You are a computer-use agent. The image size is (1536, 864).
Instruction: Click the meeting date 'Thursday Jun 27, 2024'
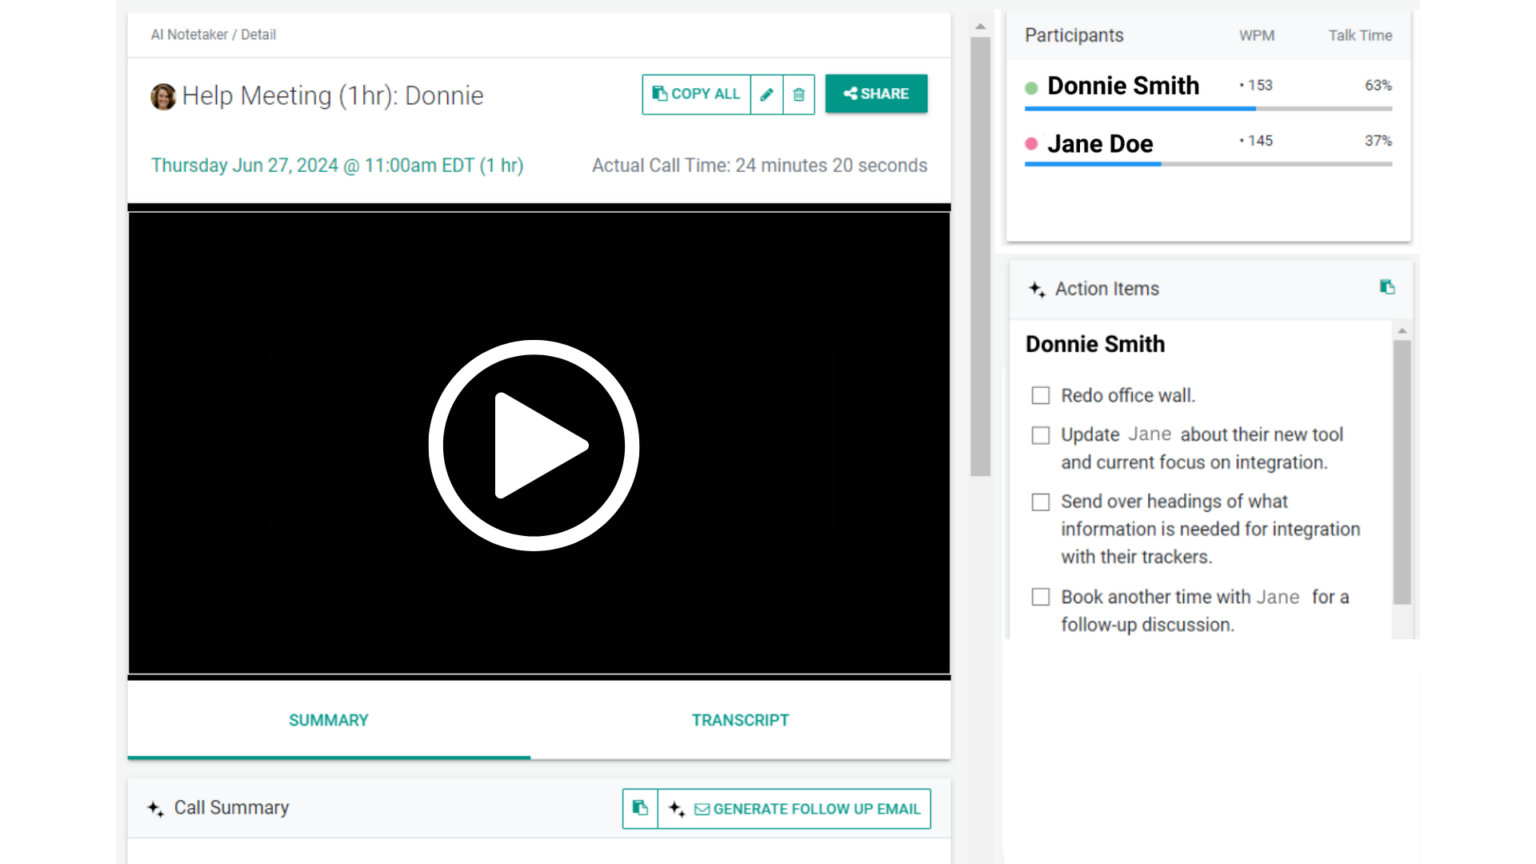coord(337,166)
